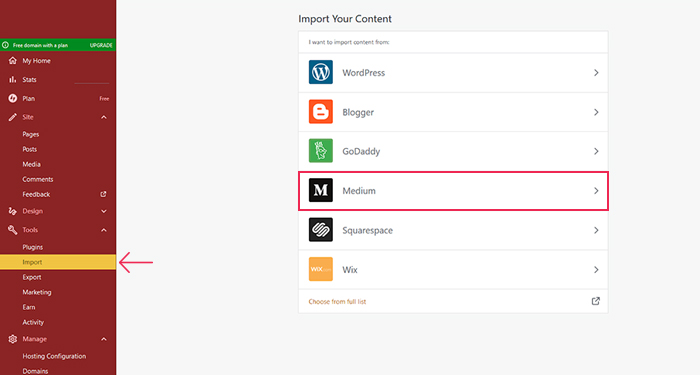
Task: Select the Blogger import option label
Action: (358, 112)
